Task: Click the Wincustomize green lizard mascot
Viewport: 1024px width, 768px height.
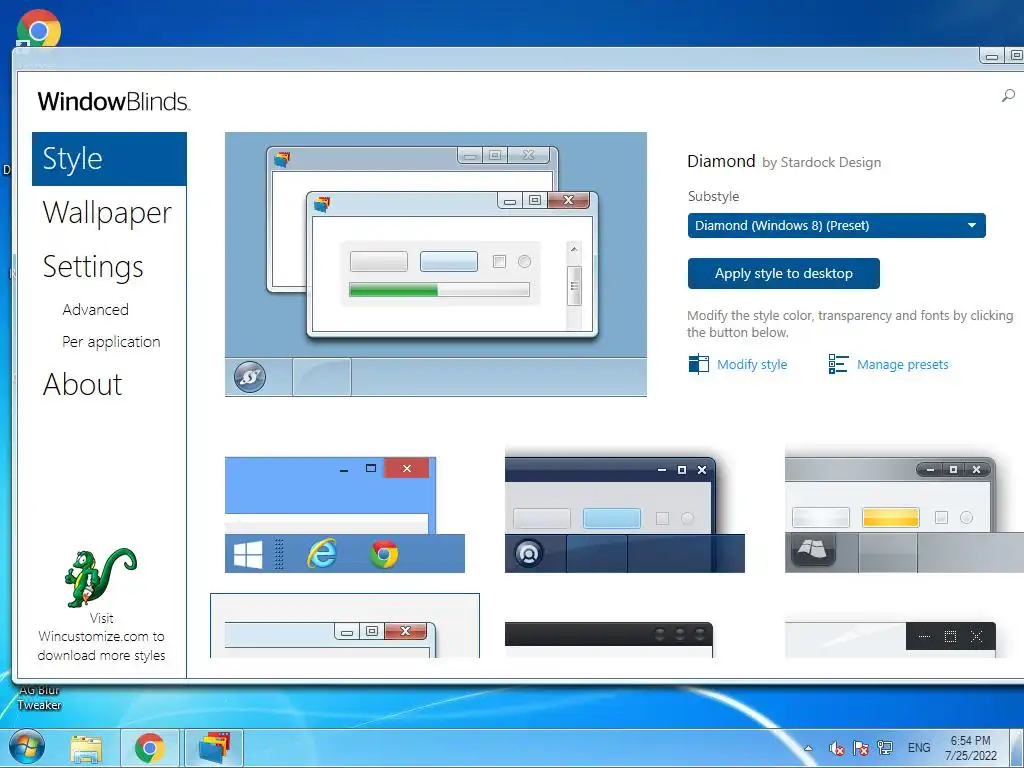Action: (x=101, y=577)
